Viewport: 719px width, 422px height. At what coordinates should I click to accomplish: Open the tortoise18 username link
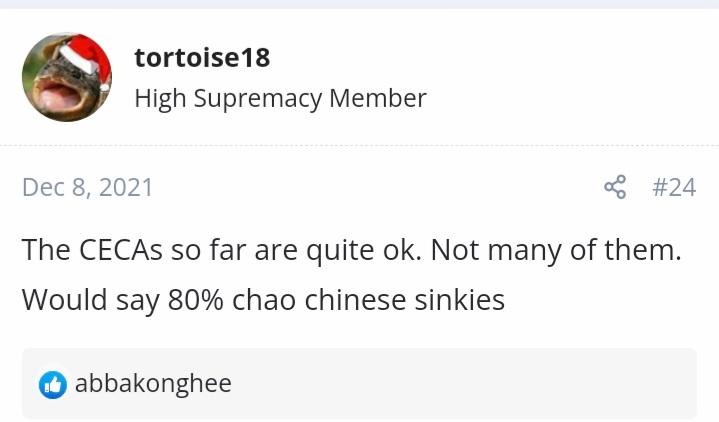click(202, 57)
